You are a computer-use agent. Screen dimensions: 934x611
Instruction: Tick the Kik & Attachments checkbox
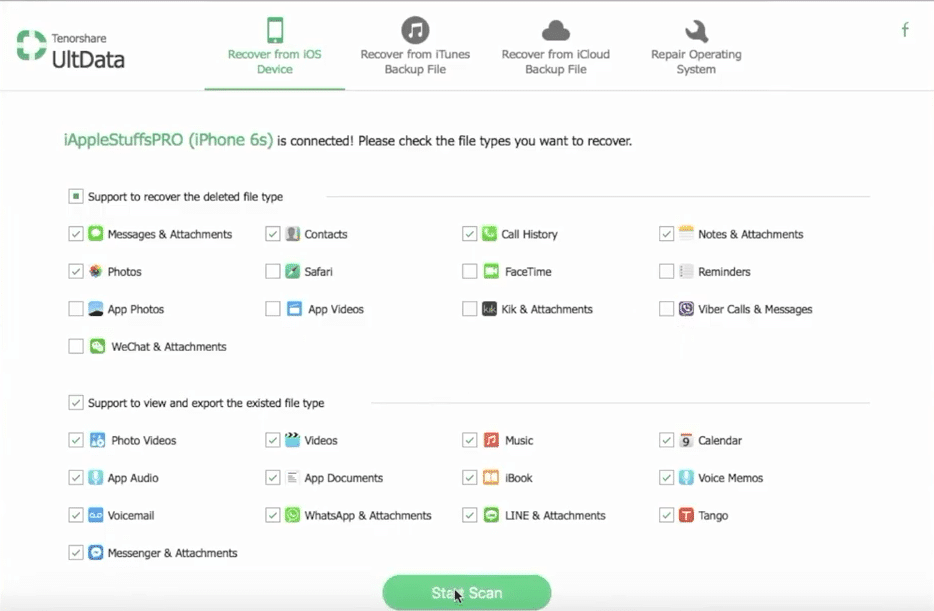470,309
